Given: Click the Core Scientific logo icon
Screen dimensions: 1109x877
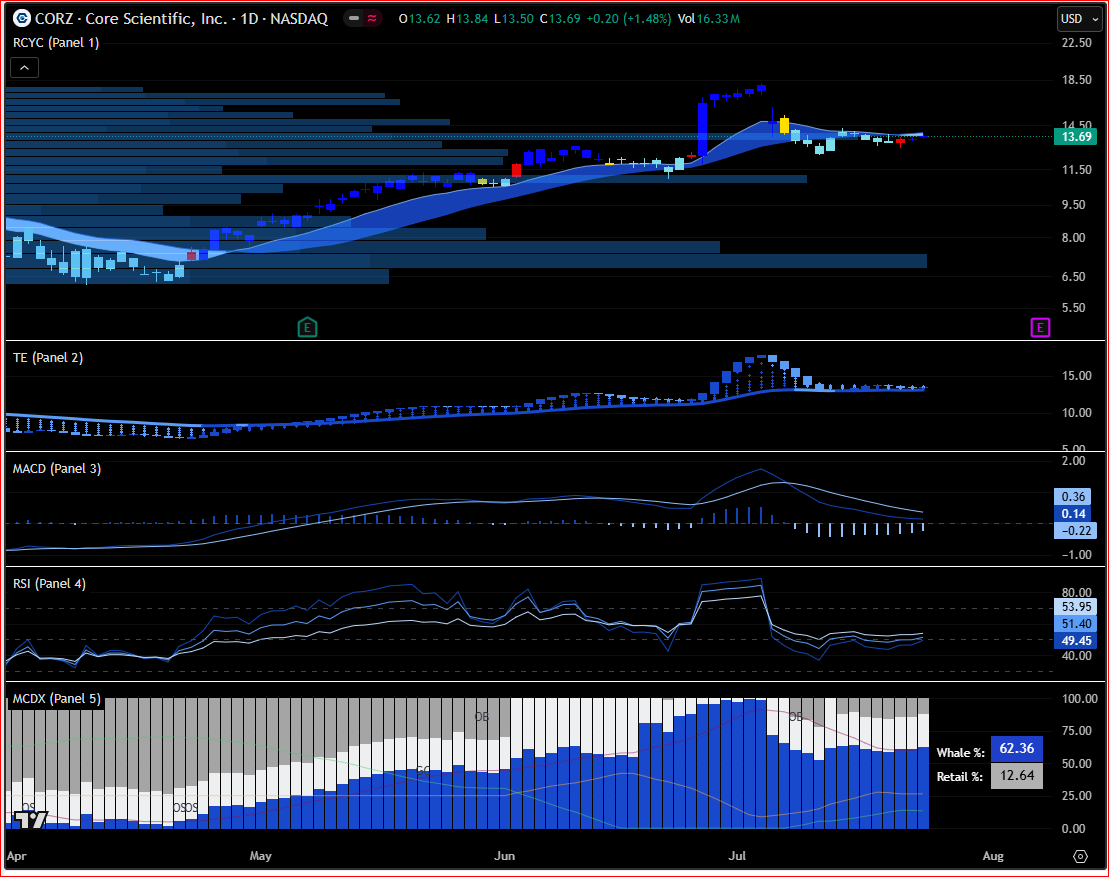Looking at the screenshot, I should click(x=22, y=18).
